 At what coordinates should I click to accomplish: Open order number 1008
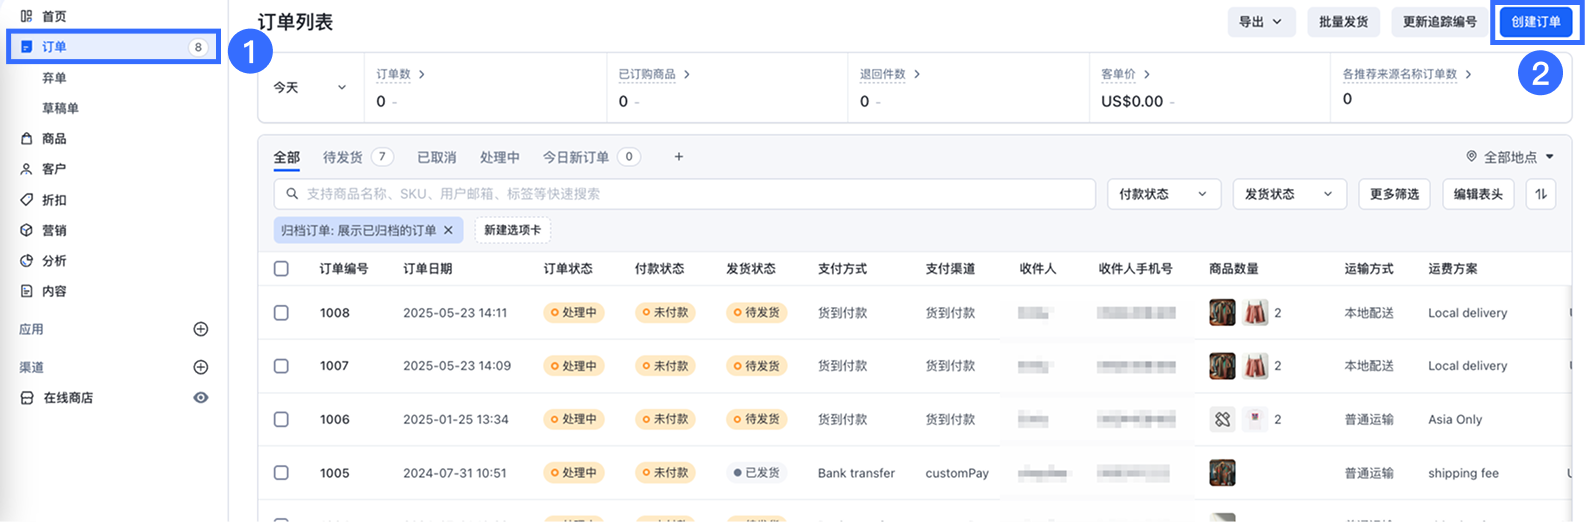tap(335, 313)
